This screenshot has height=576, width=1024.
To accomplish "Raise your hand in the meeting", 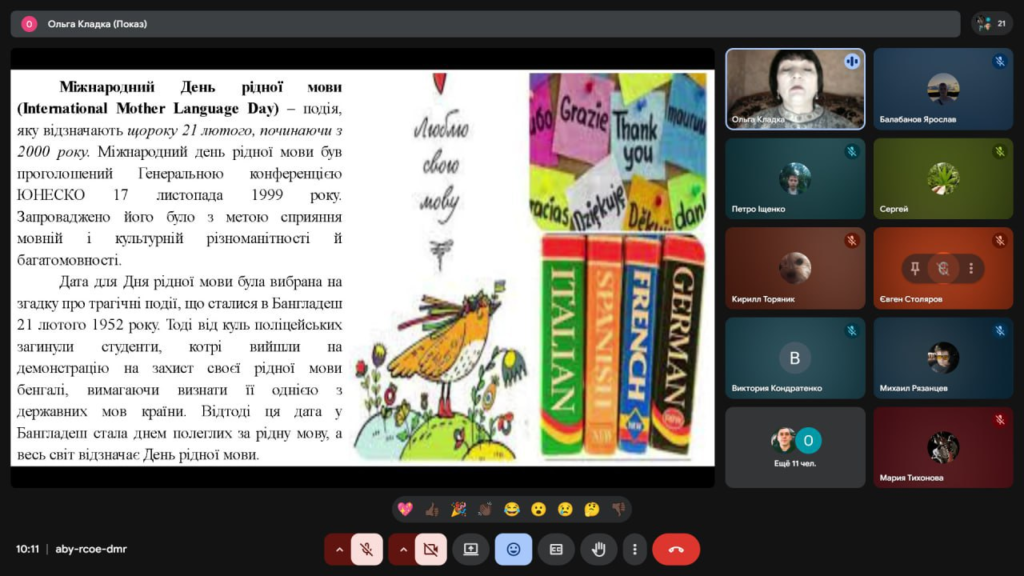I will tap(599, 549).
